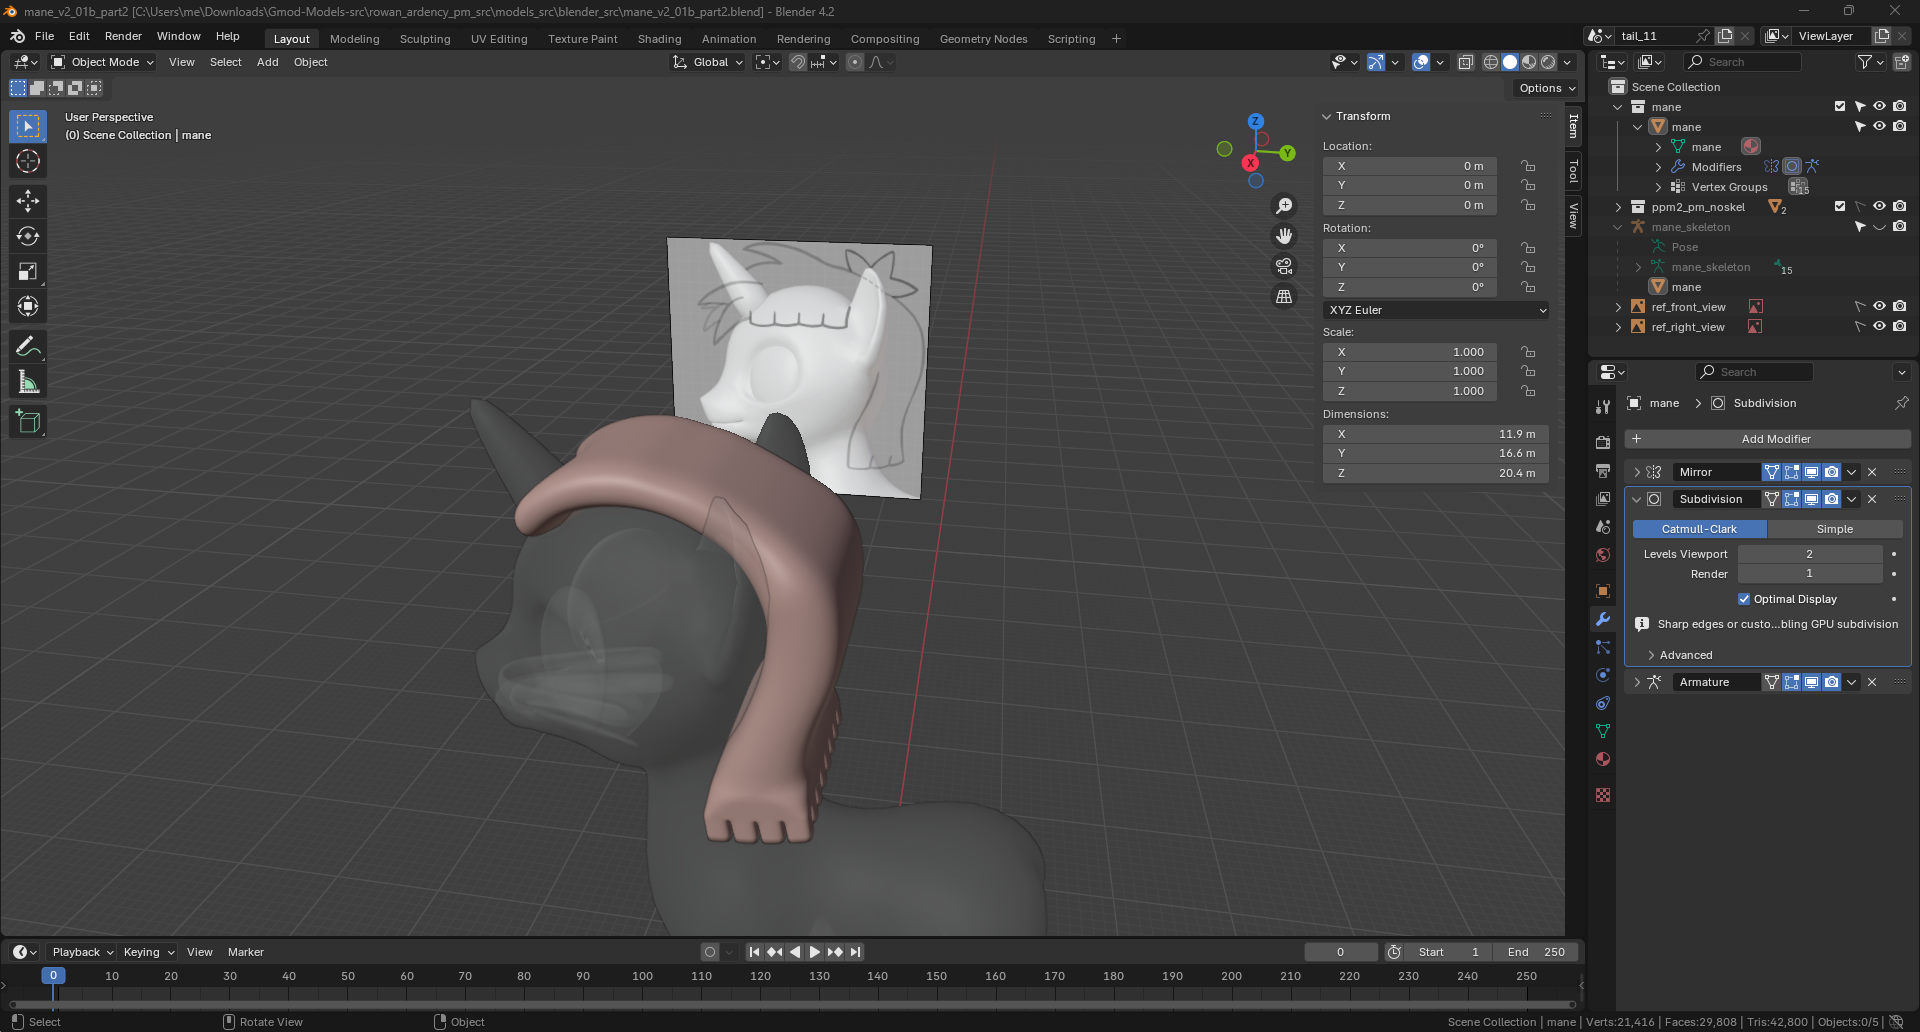Switch to rendered viewport shading
The image size is (1920, 1032).
tap(1548, 62)
